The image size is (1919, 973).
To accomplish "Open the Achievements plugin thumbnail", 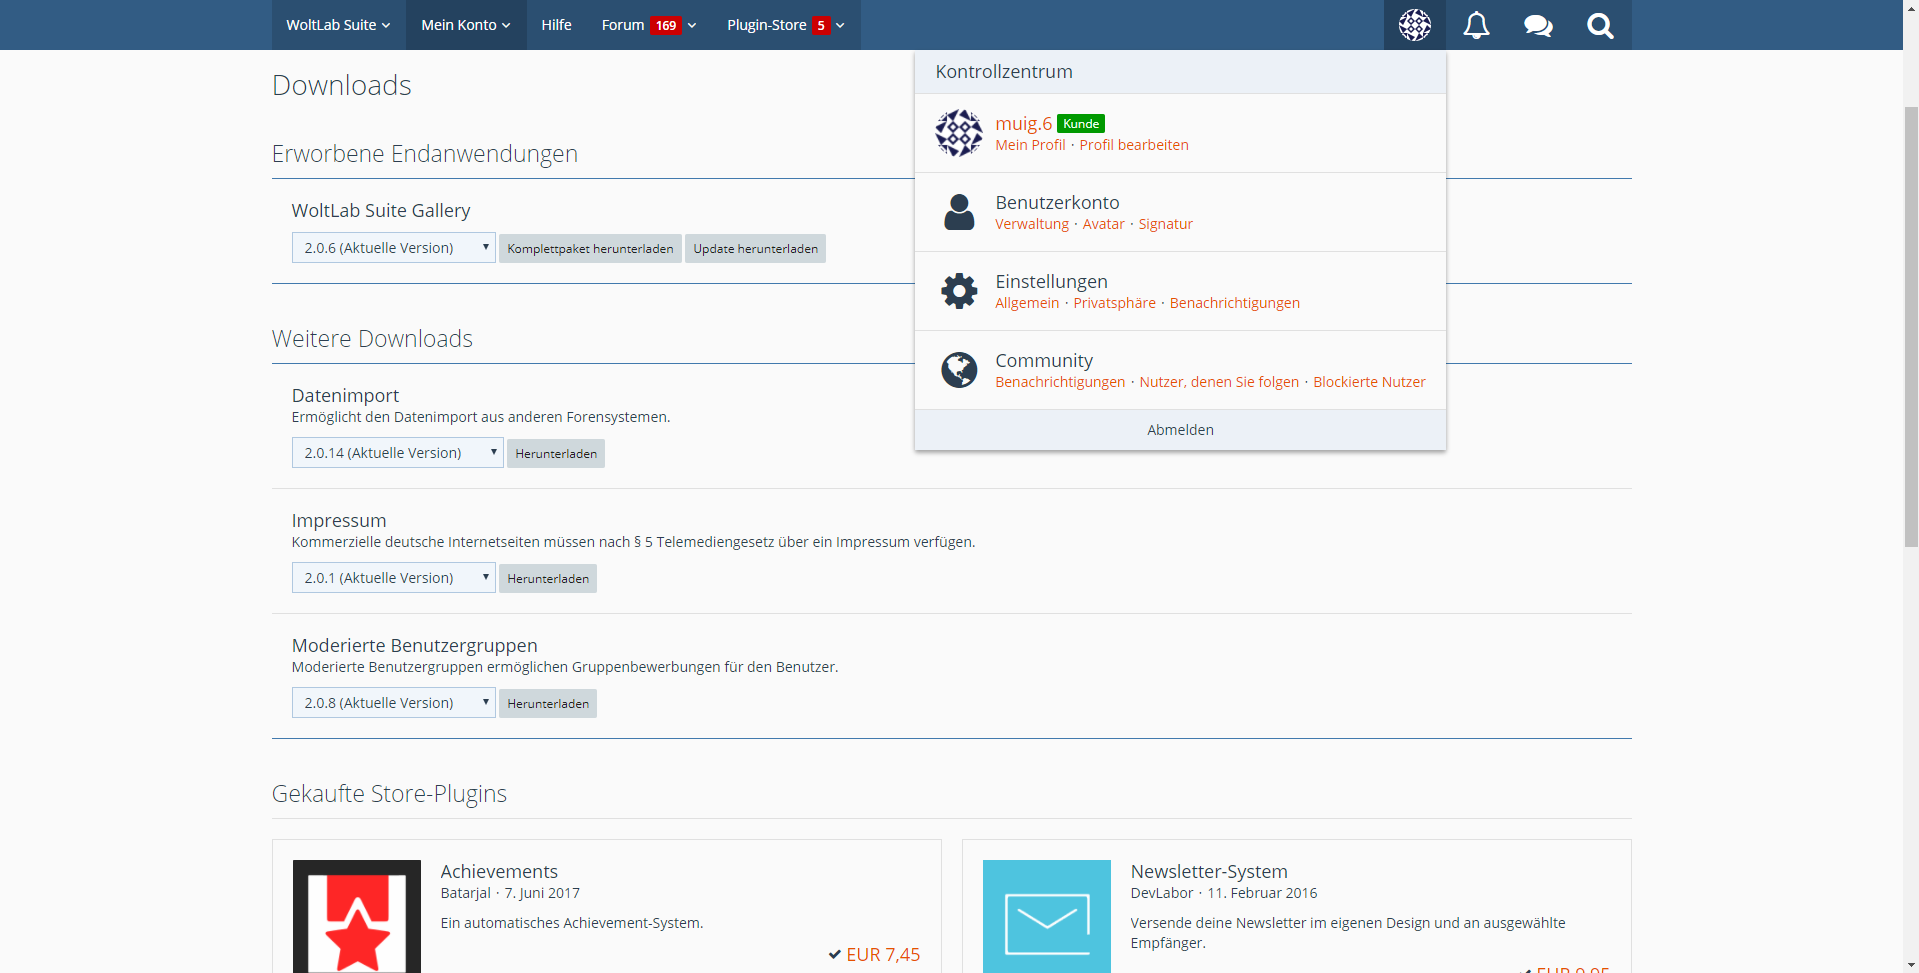I will click(x=357, y=915).
